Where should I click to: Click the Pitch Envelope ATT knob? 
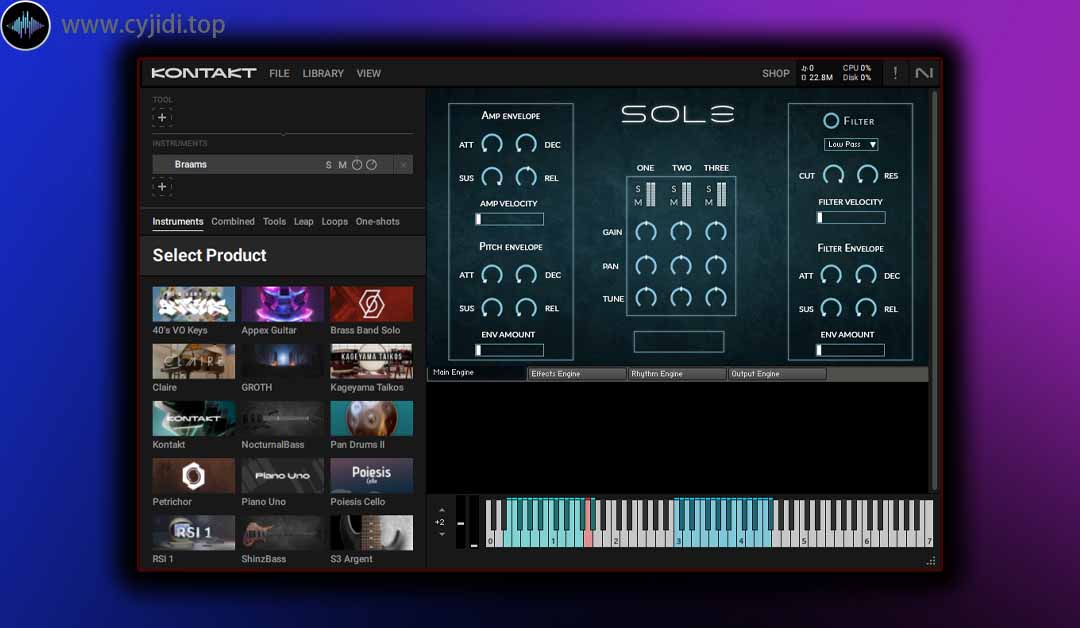click(492, 275)
